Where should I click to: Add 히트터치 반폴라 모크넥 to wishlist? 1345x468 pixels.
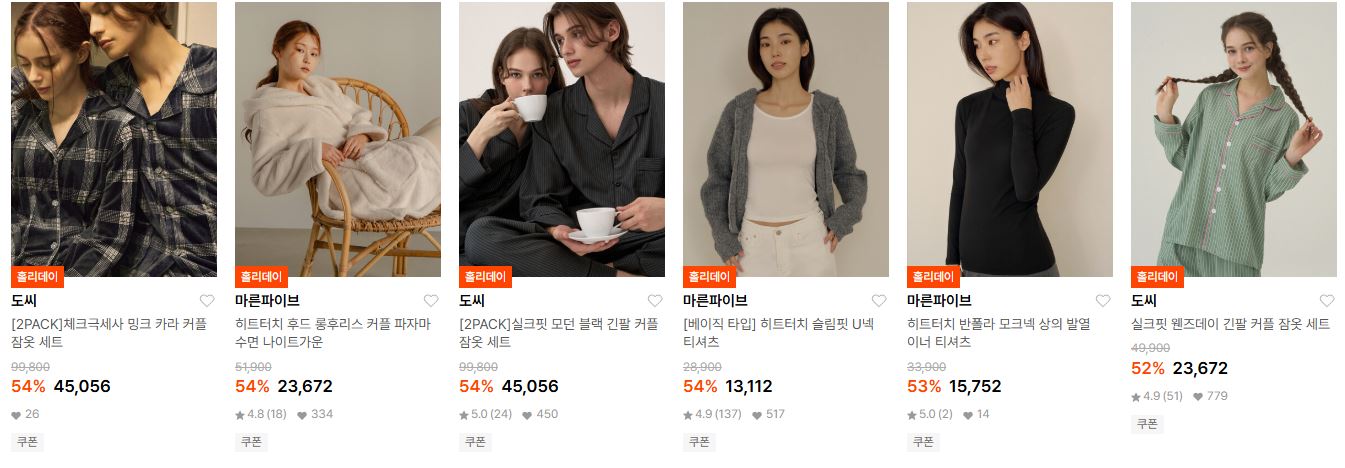[x=1103, y=300]
